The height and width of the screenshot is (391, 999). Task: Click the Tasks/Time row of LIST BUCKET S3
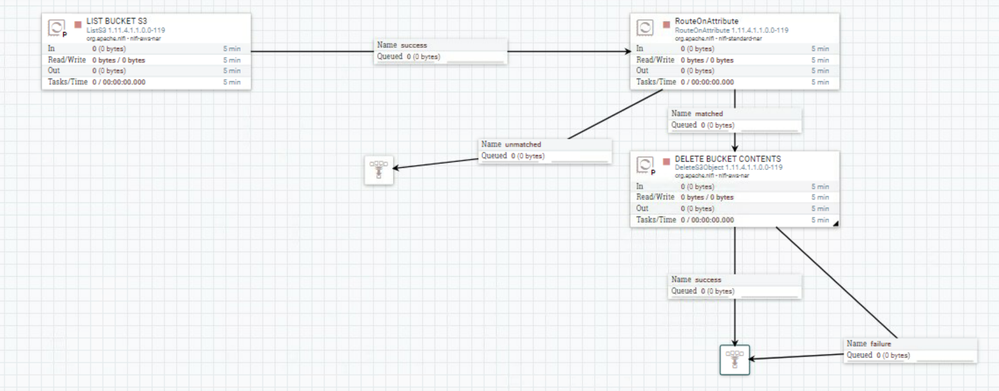147,82
